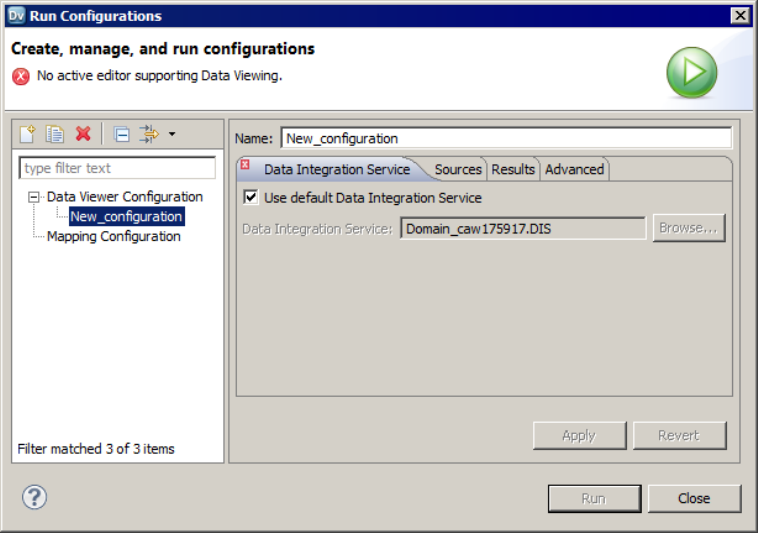This screenshot has width=758, height=533.
Task: Open the help question mark icon
Action: point(35,497)
